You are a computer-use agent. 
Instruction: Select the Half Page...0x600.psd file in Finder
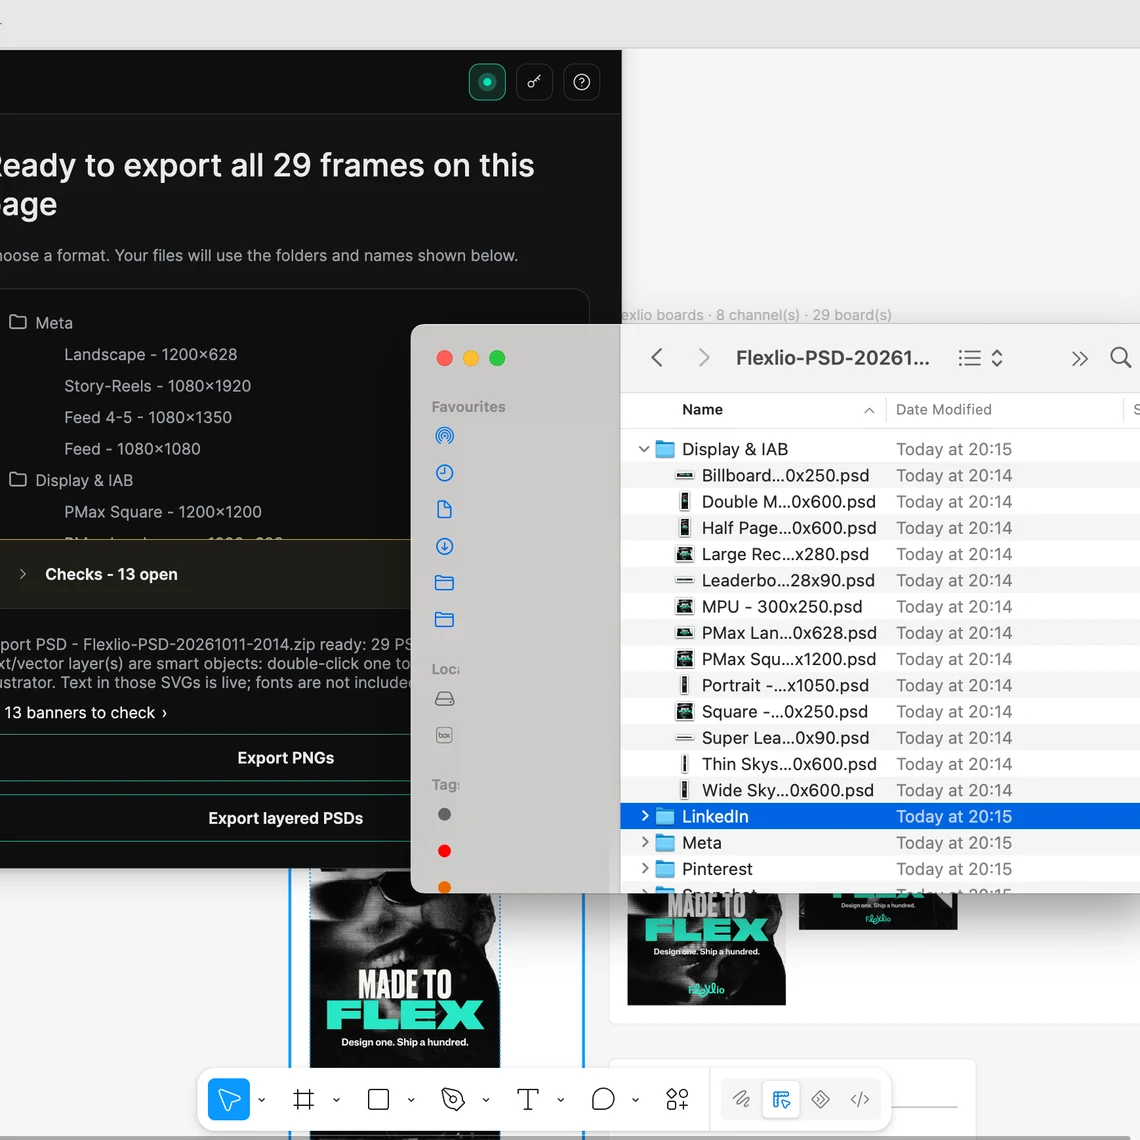pyautogui.click(x=880, y=528)
